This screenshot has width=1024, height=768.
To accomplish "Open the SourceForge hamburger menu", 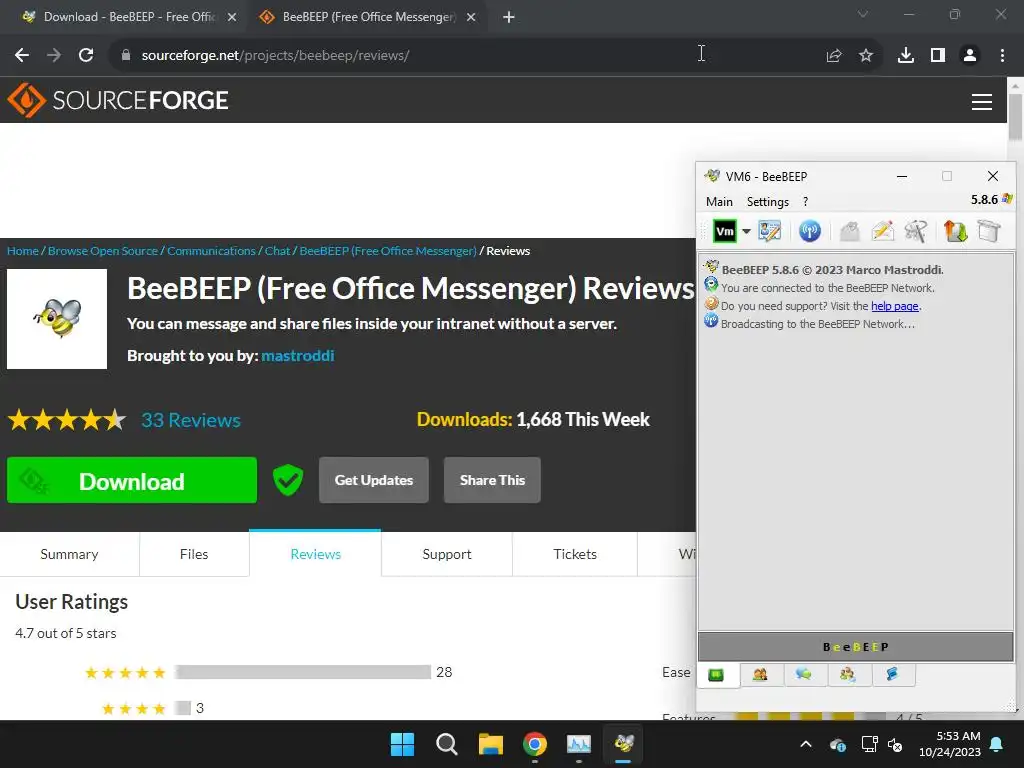I will click(x=982, y=101).
